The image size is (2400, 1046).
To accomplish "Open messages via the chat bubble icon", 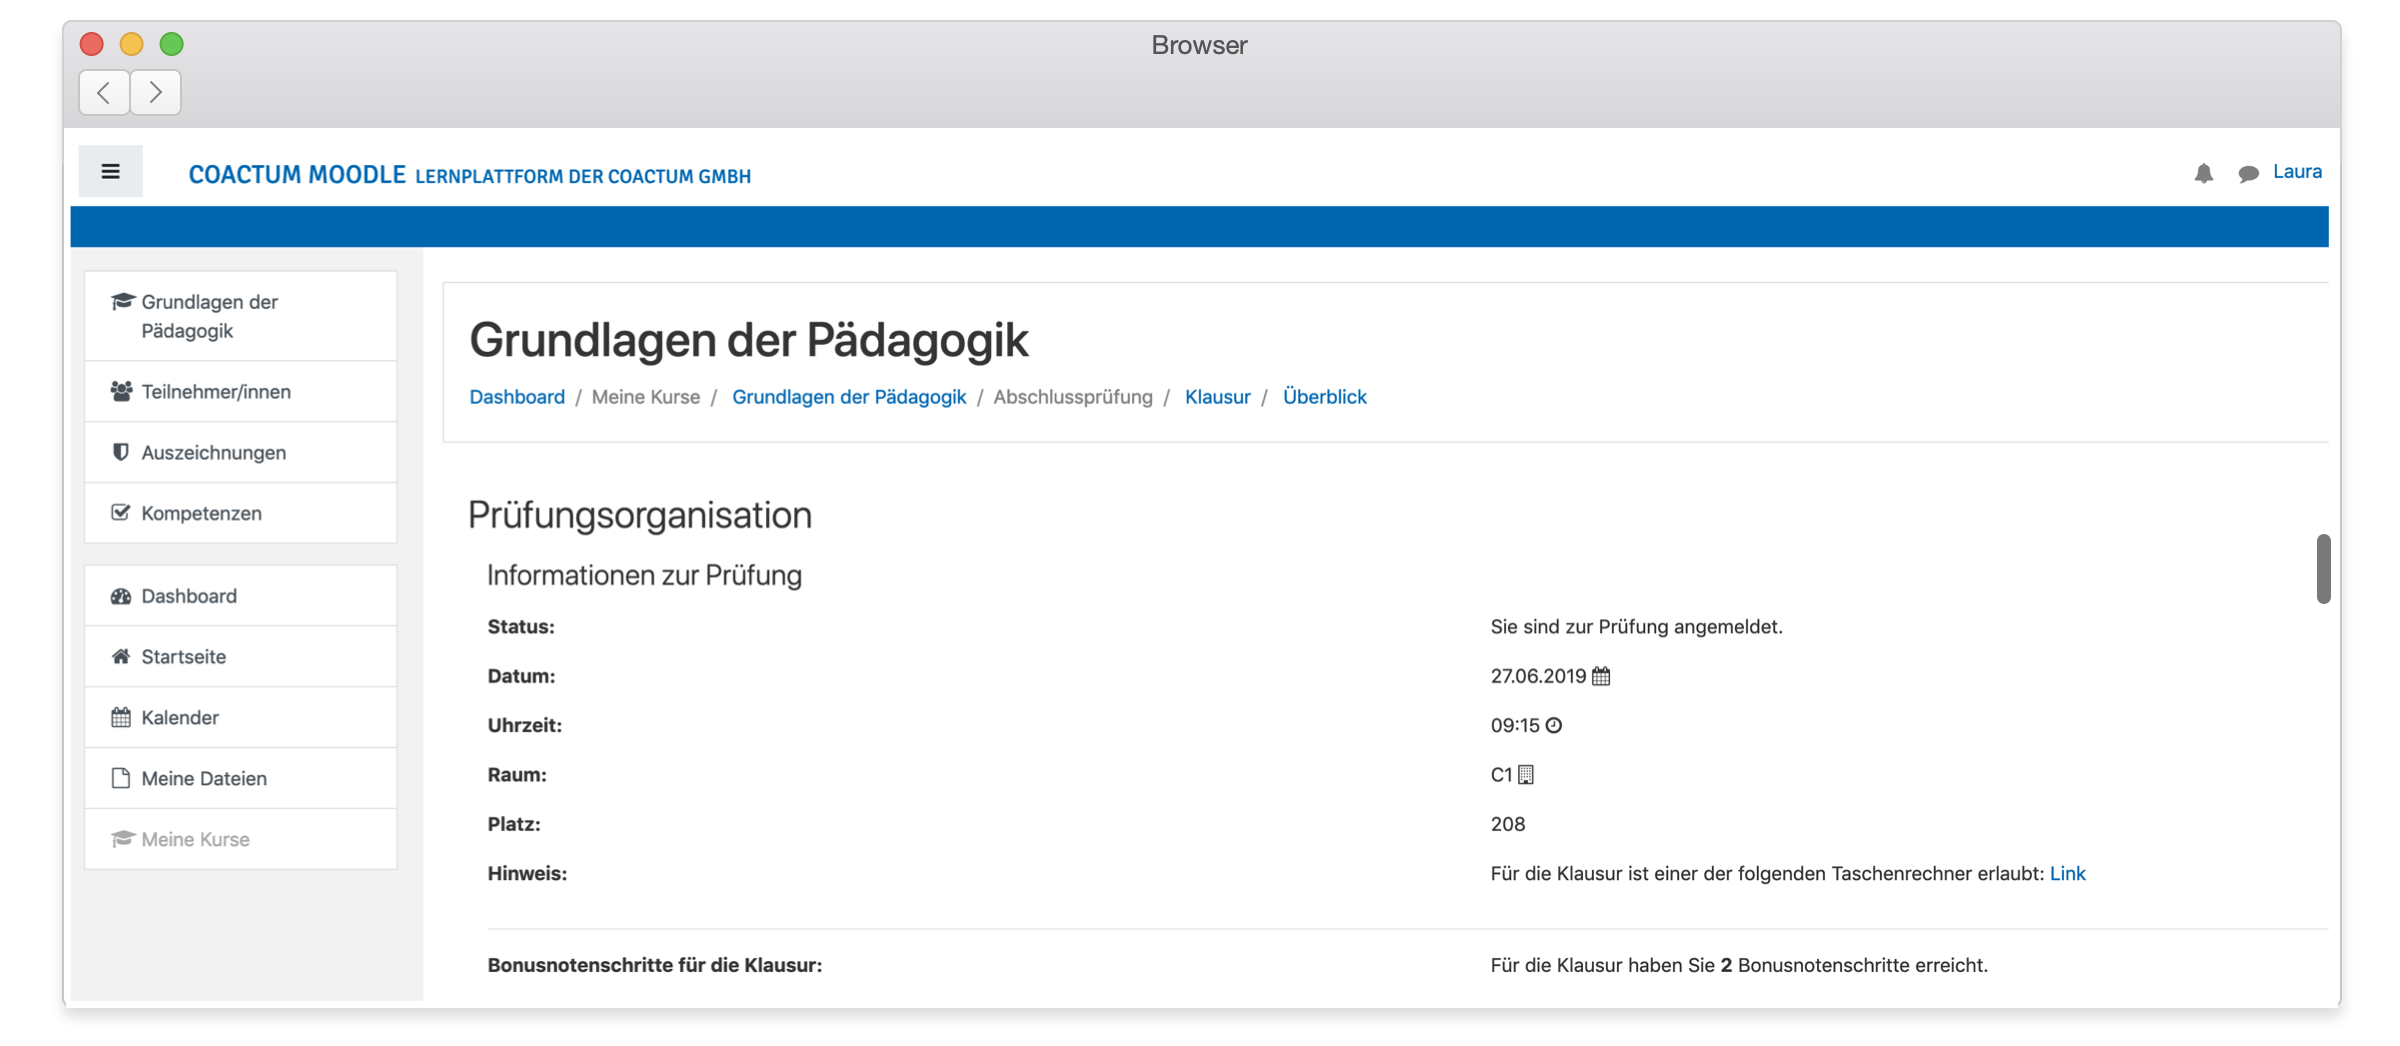I will tap(2249, 174).
